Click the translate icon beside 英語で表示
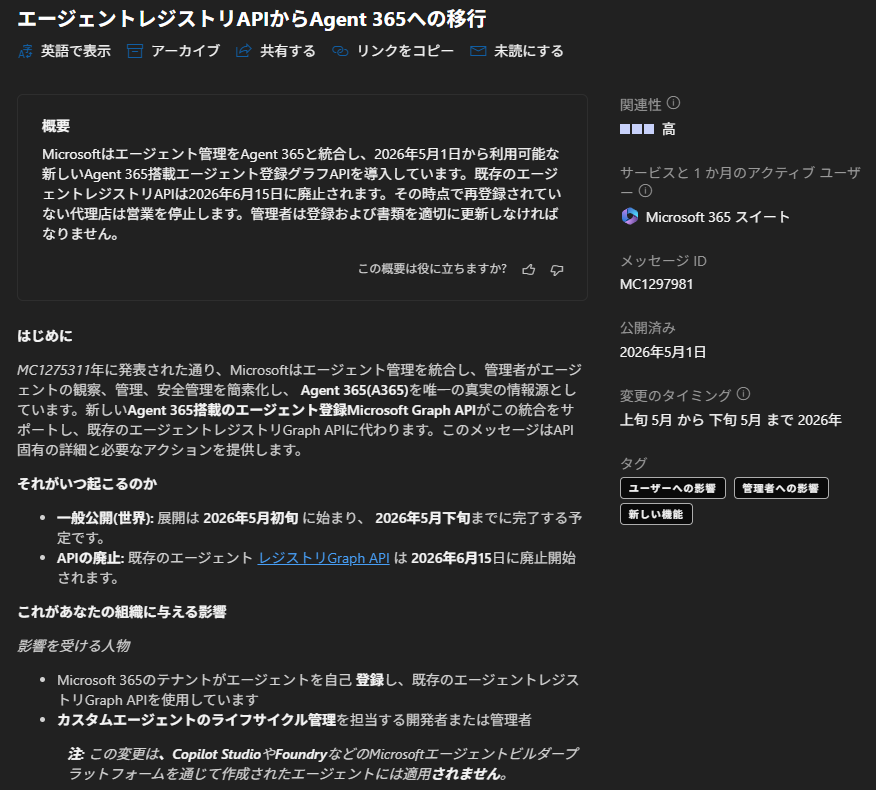The image size is (876, 790). point(25,51)
